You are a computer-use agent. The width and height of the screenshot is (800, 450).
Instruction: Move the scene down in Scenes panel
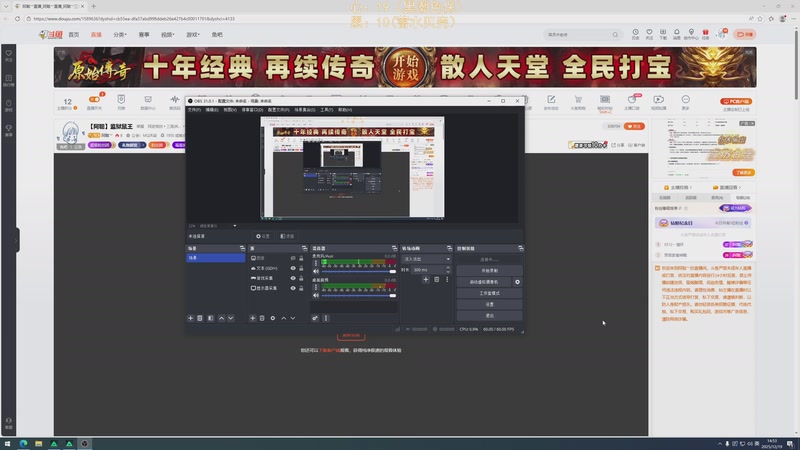[x=231, y=318]
